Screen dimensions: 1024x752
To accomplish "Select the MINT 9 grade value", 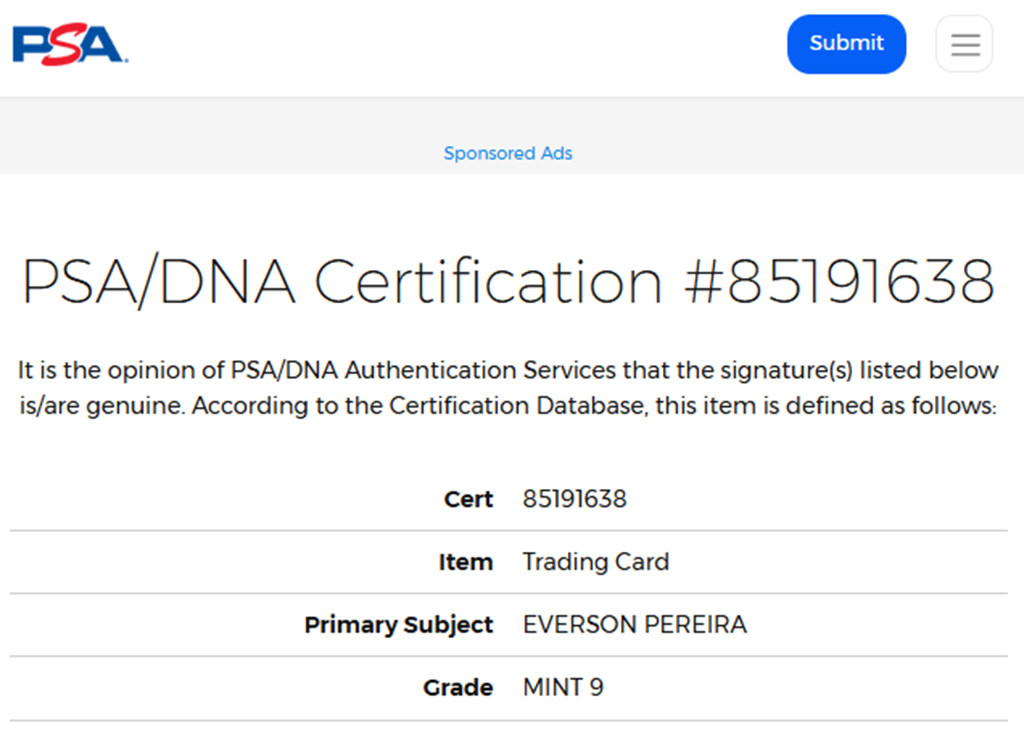I will click(563, 688).
